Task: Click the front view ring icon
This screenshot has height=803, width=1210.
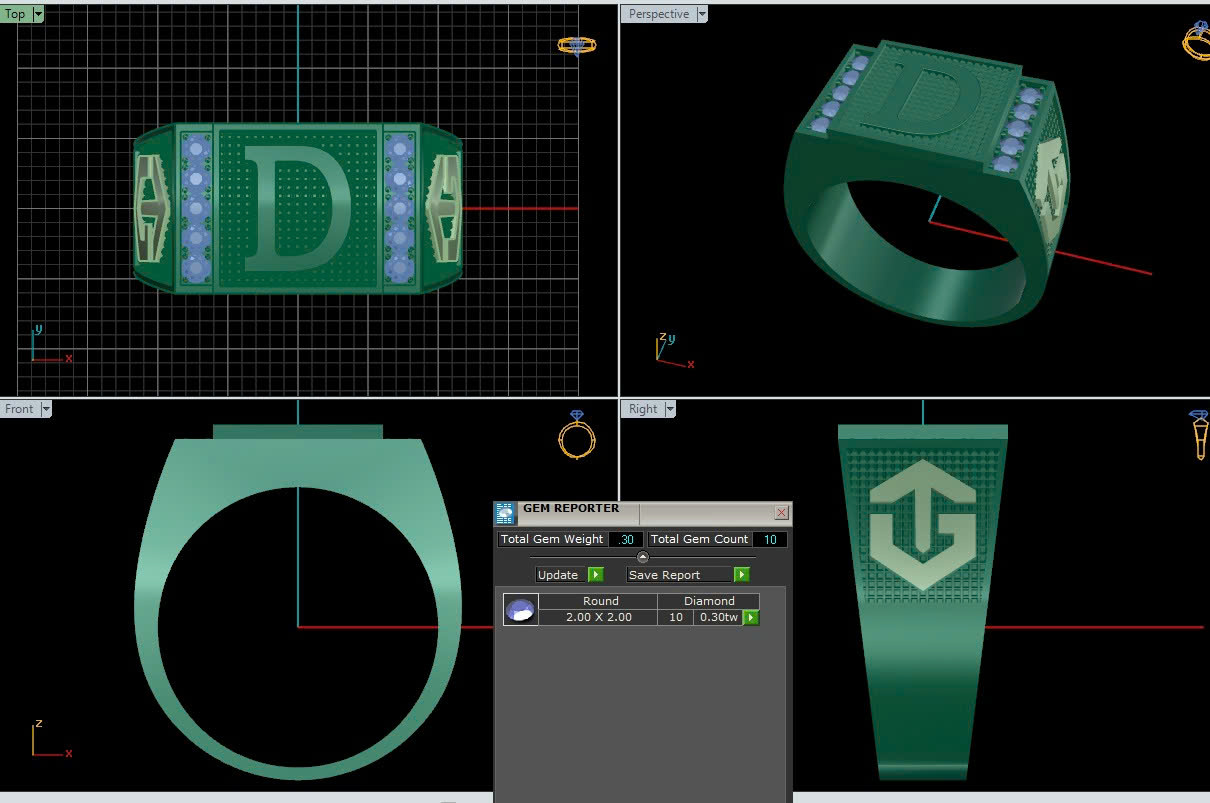Action: (577, 436)
